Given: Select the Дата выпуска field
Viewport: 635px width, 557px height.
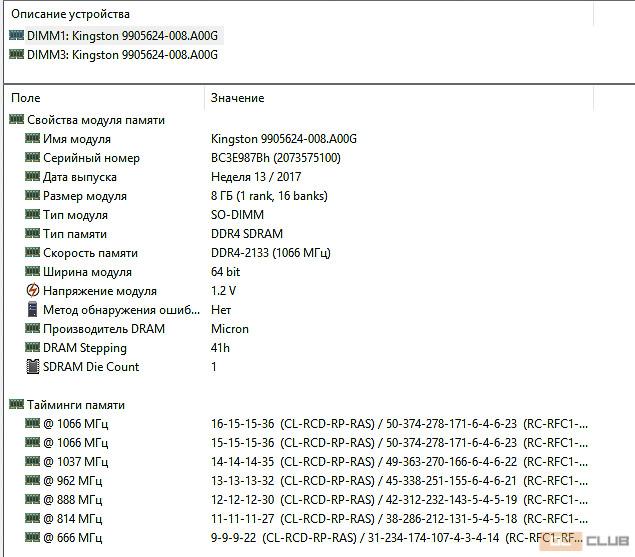Looking at the screenshot, I should [80, 177].
